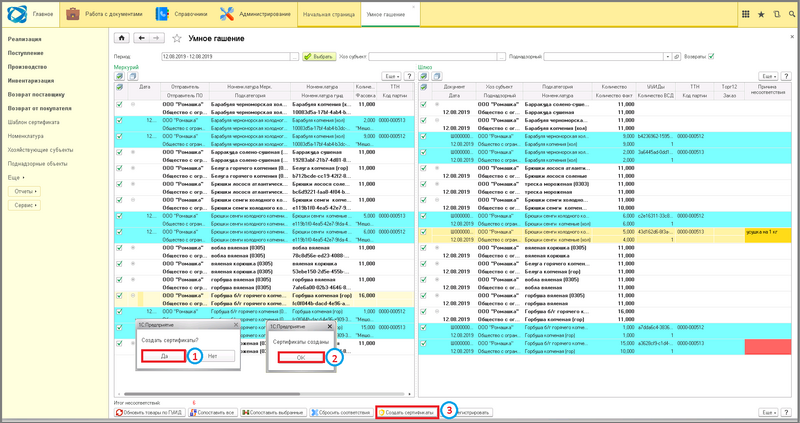This screenshot has width=800, height=423.
Task: Click the period chooser ellipsis button
Action: pyautogui.click(x=294, y=57)
